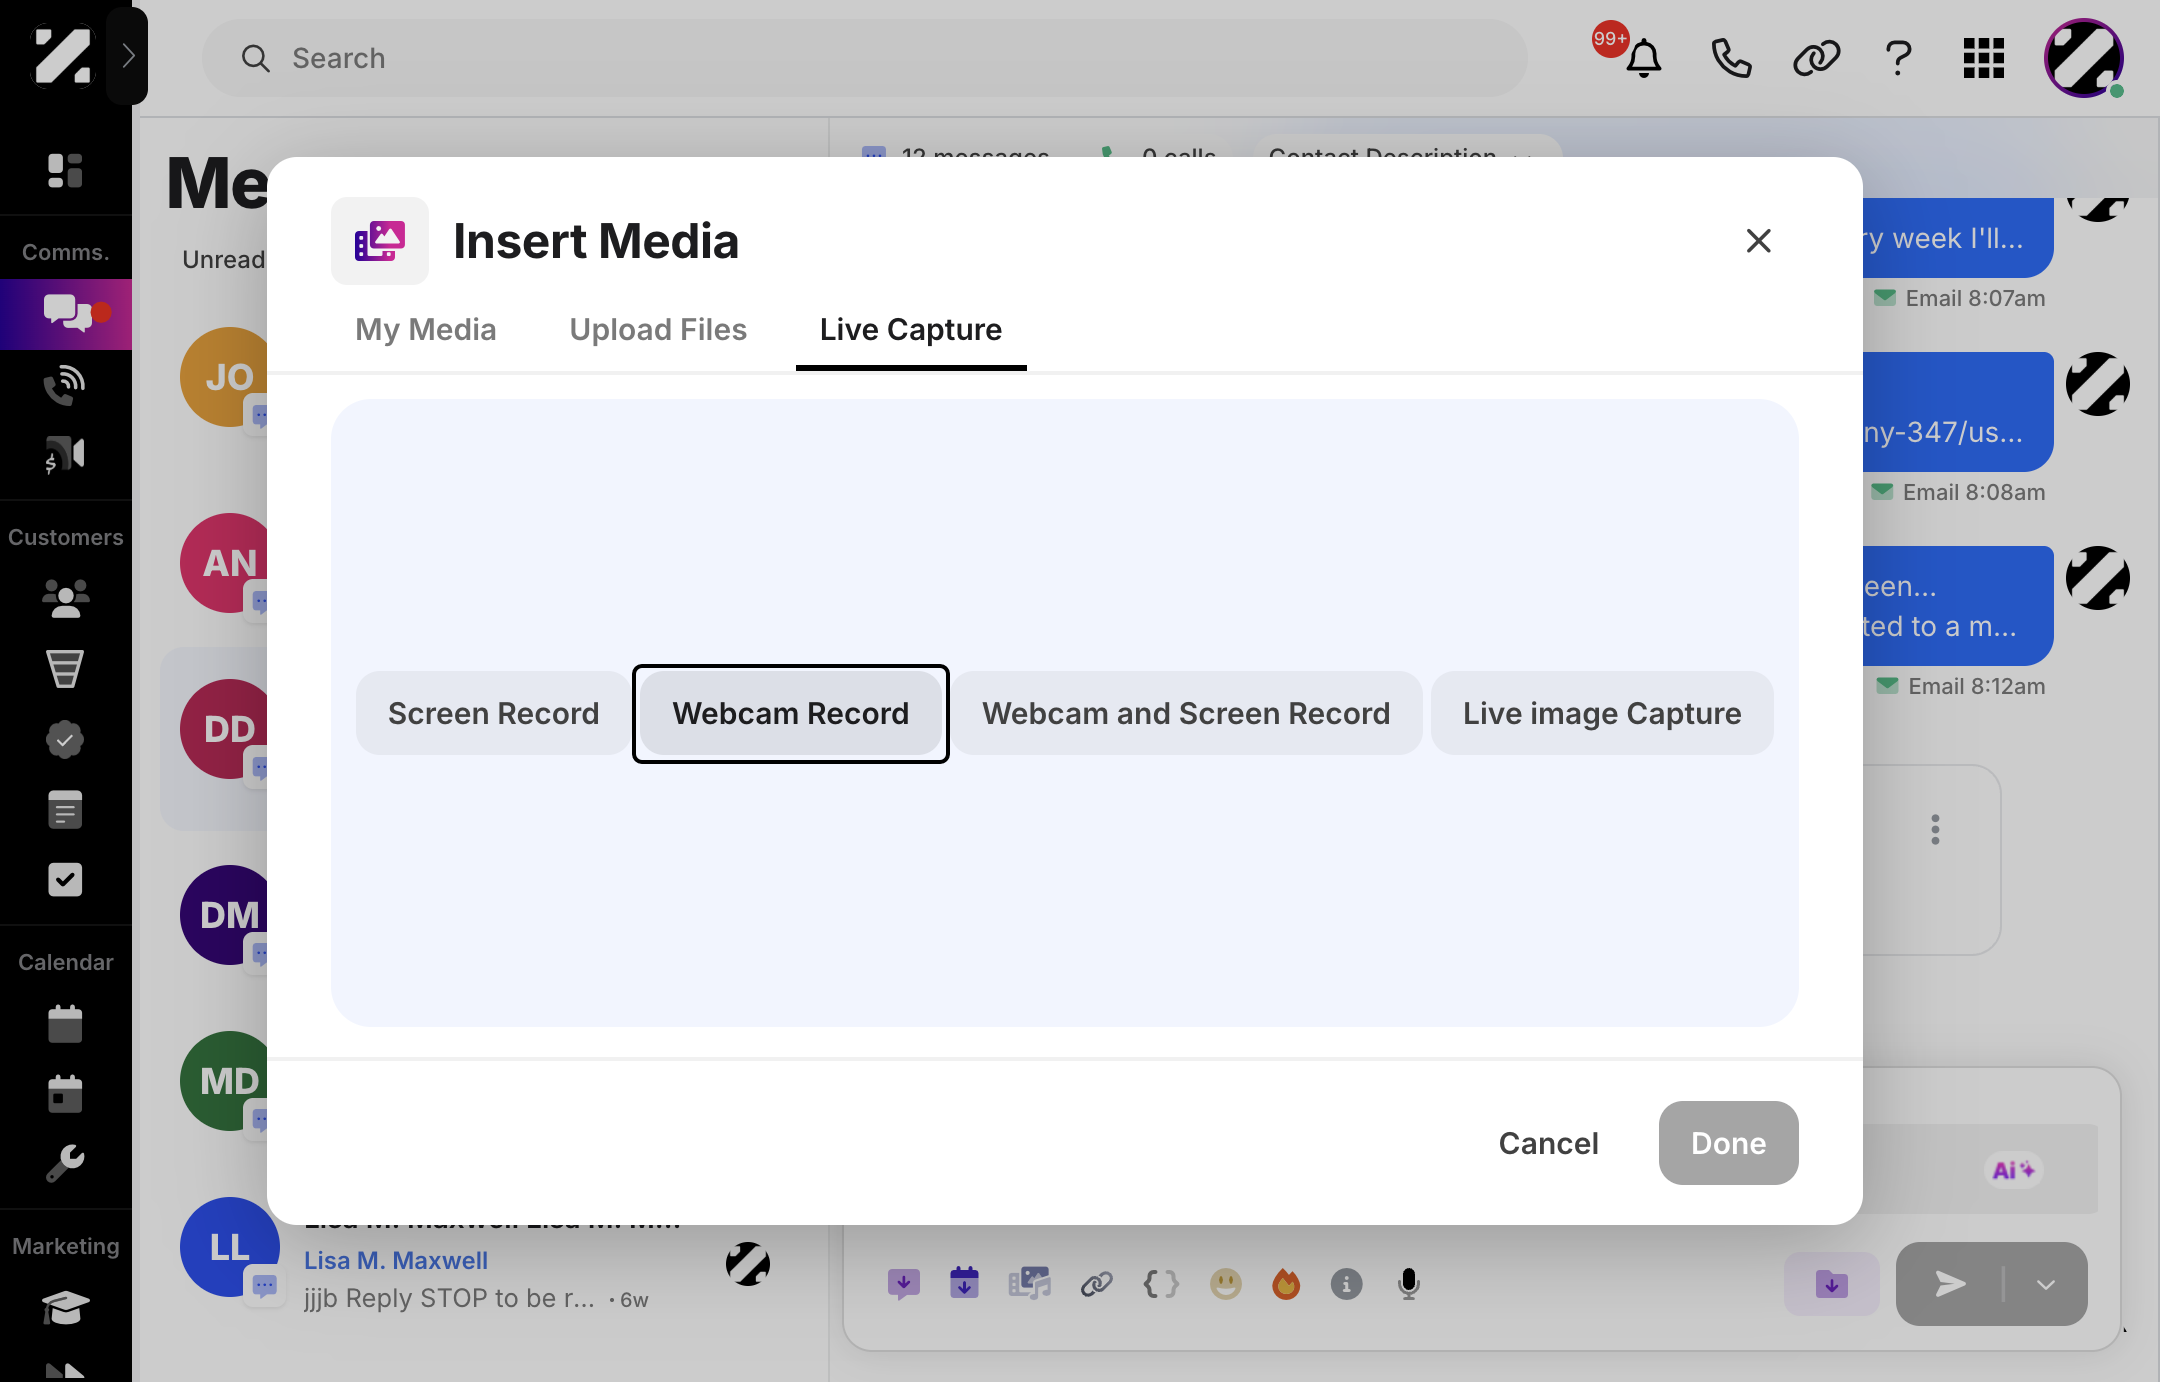Open the verified badge icon in sidebar

pyautogui.click(x=65, y=739)
